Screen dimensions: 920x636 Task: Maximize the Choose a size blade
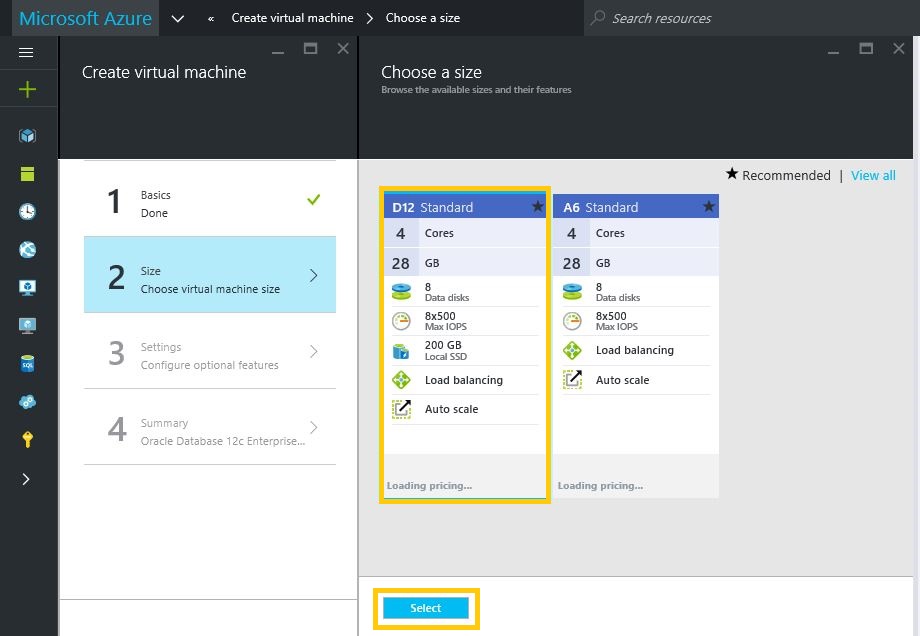pyautogui.click(x=866, y=49)
